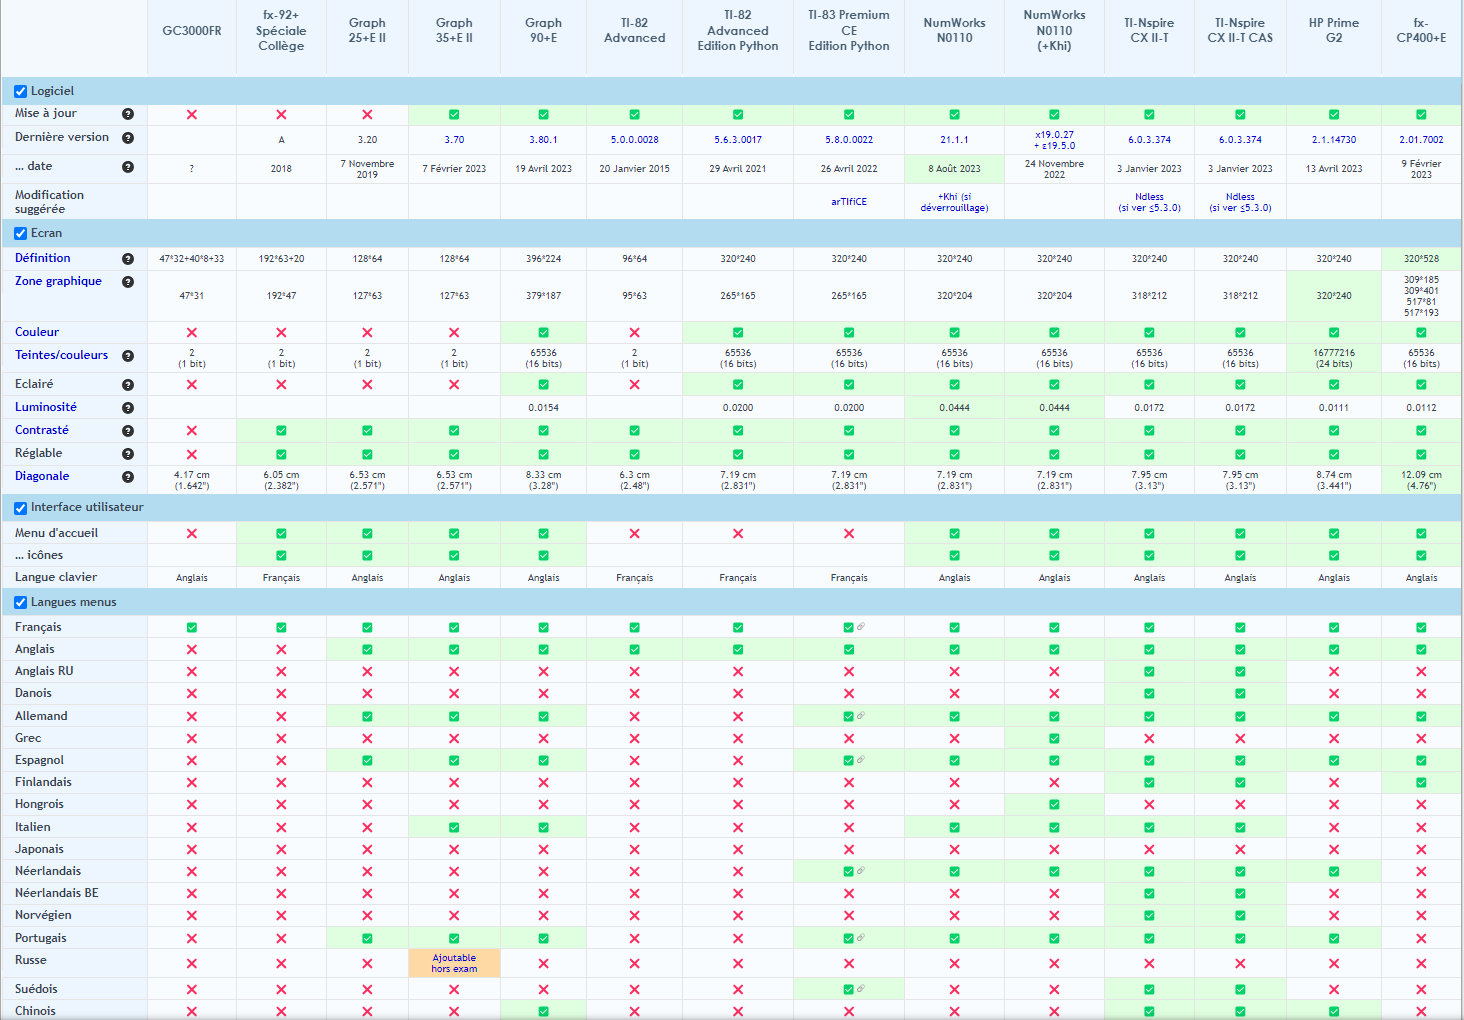The height and width of the screenshot is (1020, 1464).
Task: Open the Contrasté row link
Action: point(42,430)
